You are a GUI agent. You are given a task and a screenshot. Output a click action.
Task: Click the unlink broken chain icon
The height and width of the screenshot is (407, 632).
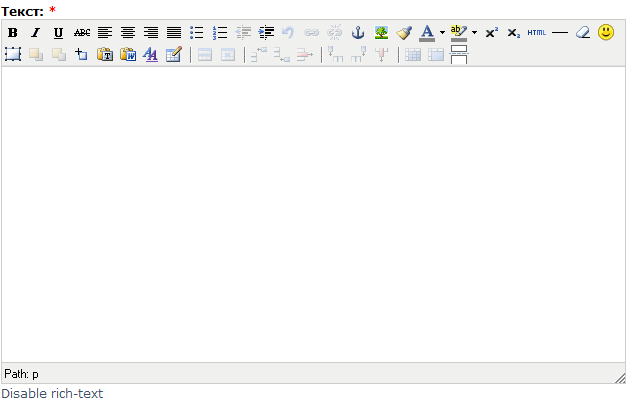335,32
